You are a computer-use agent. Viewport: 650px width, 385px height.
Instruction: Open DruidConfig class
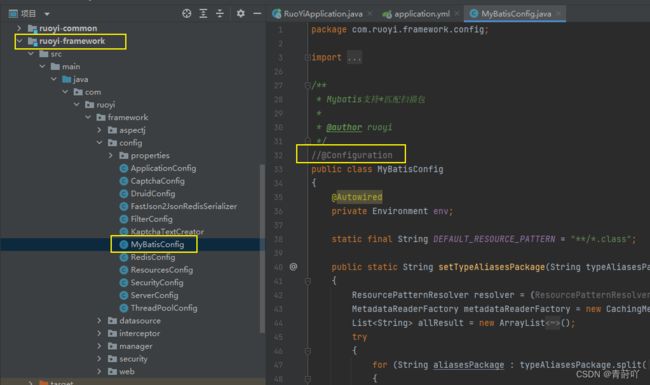click(x=153, y=194)
